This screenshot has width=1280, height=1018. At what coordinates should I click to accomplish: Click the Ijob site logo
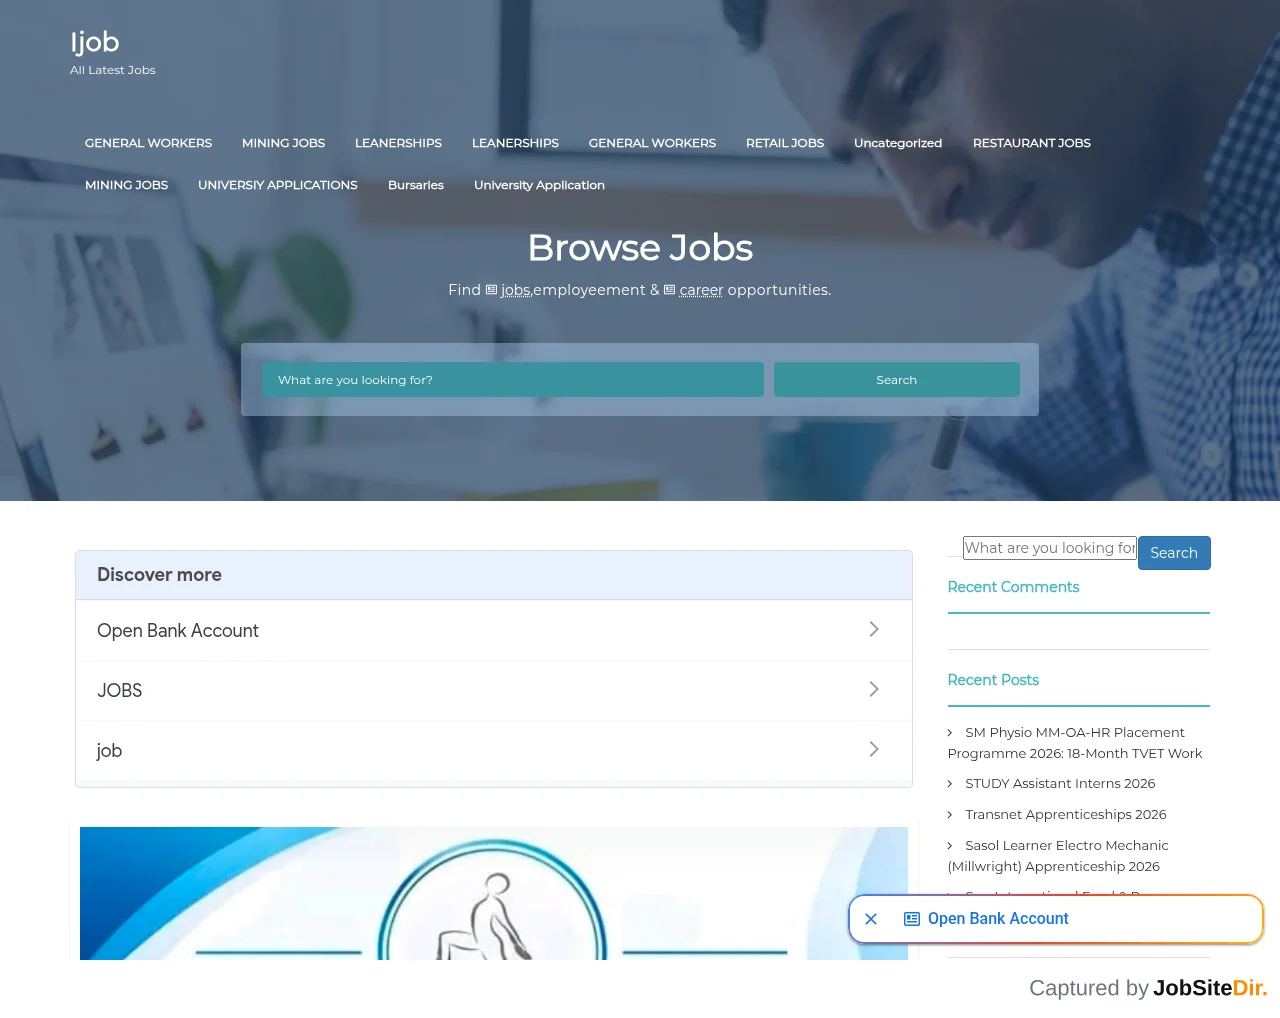click(x=95, y=42)
